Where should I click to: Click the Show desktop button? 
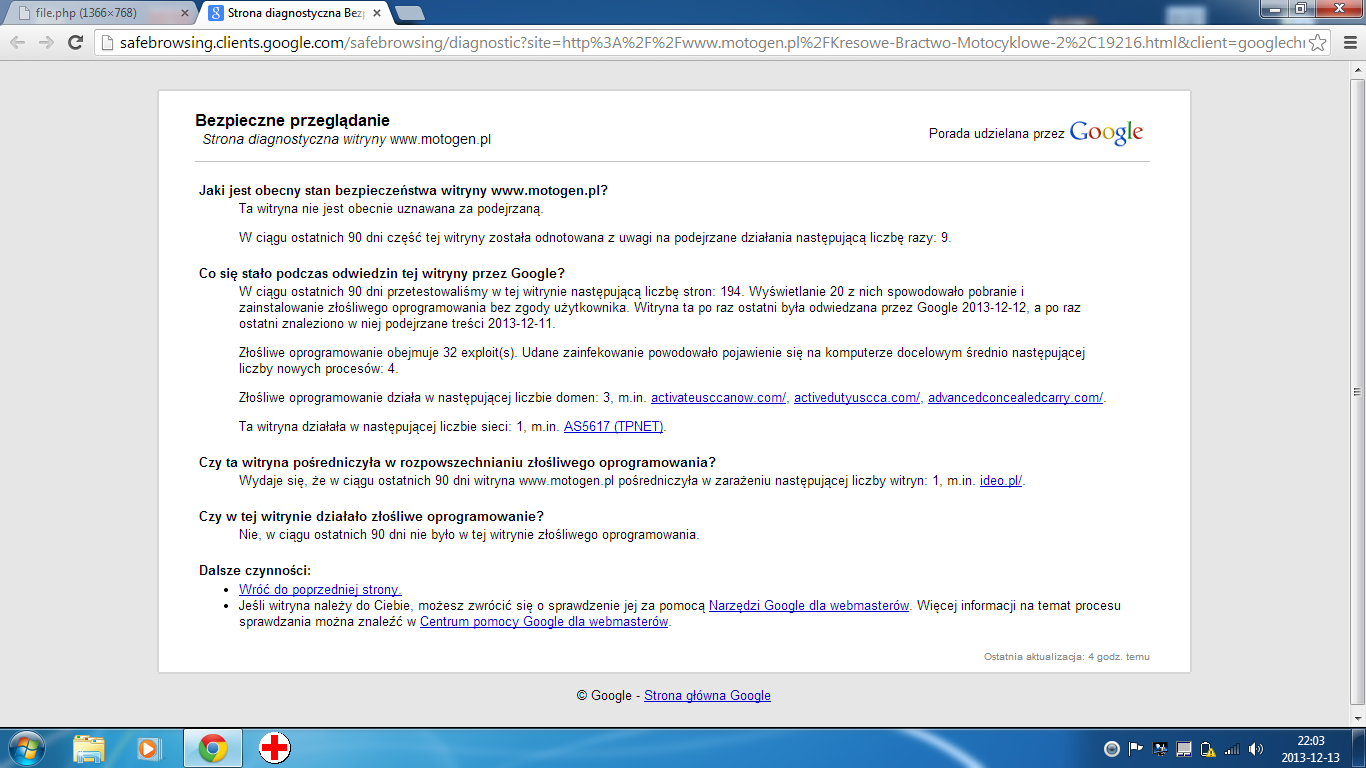point(1359,748)
